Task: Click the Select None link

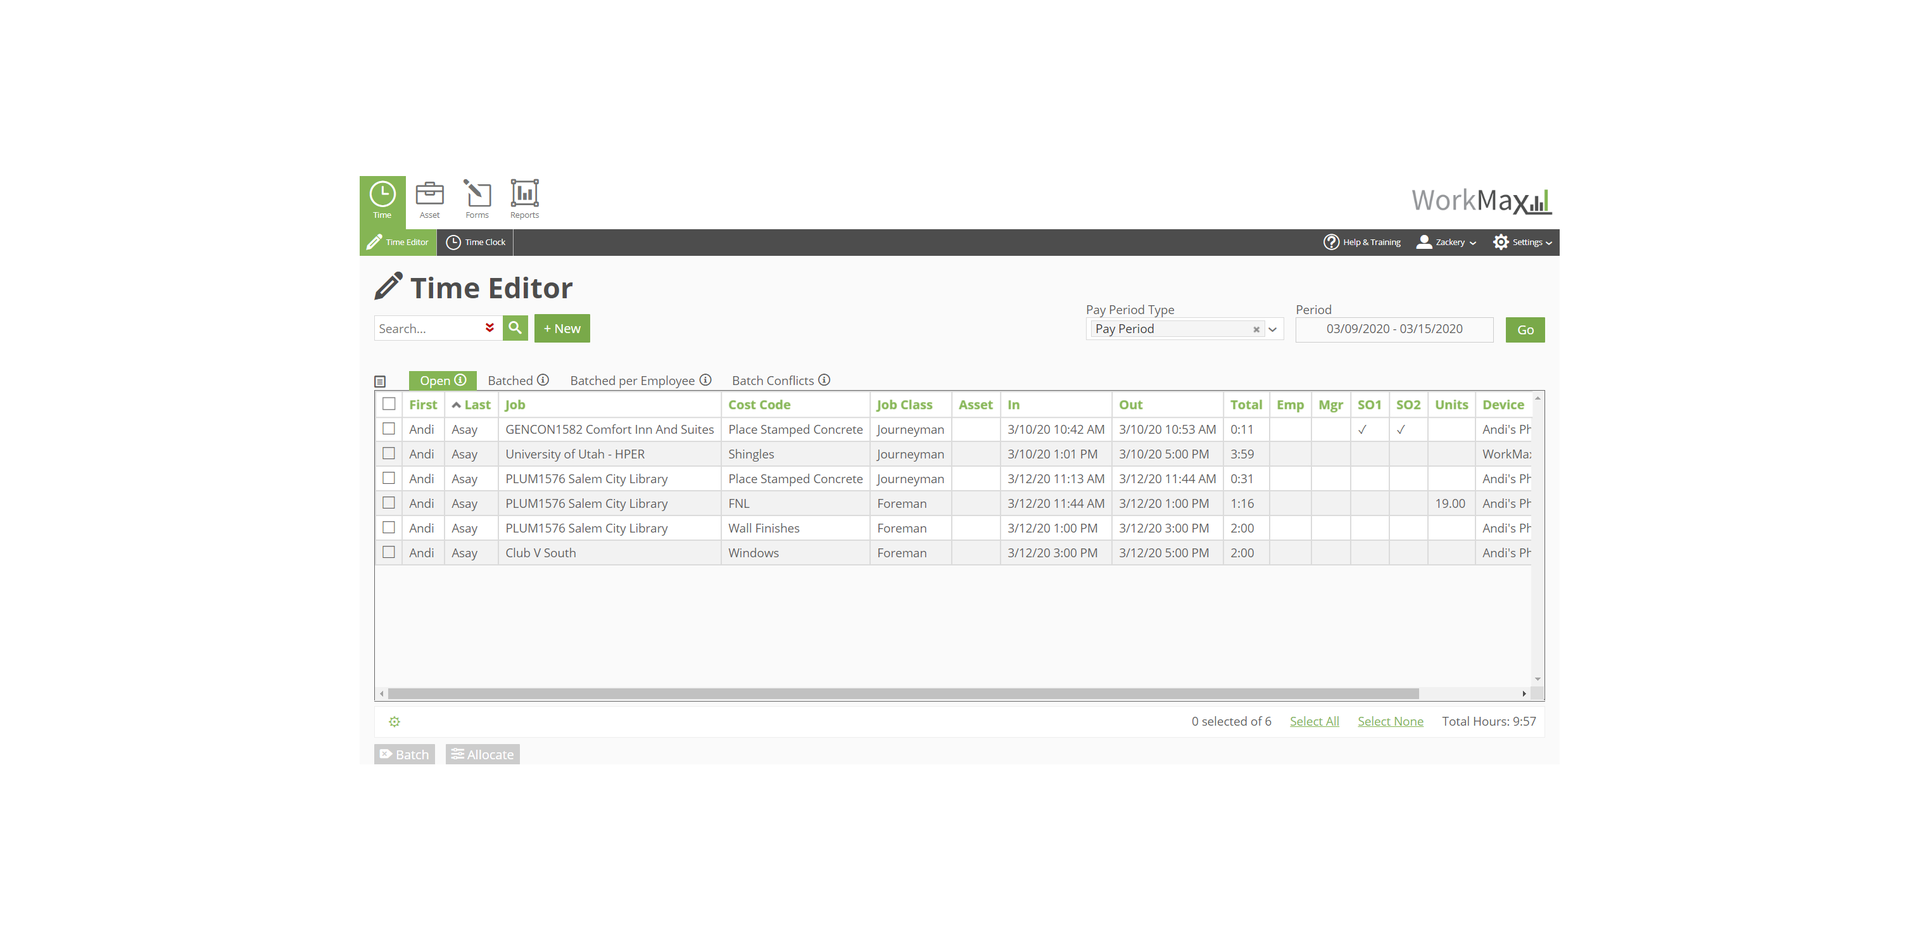Action: (1390, 721)
